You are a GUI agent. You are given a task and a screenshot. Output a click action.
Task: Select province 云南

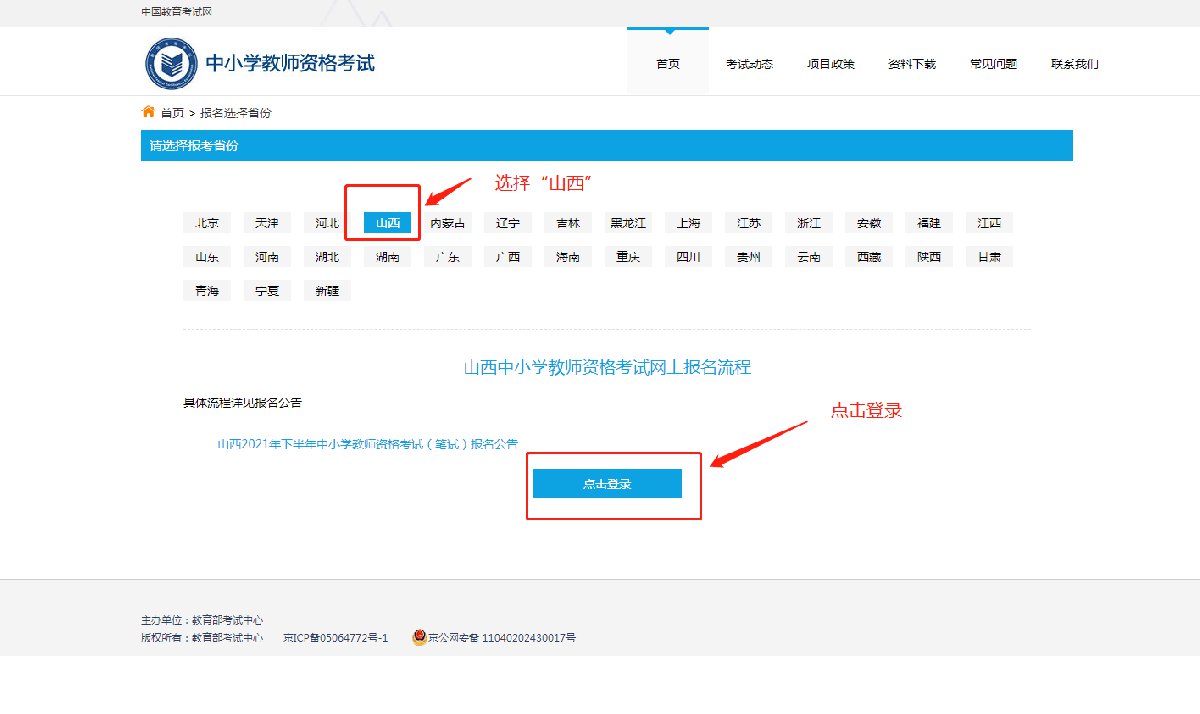click(x=809, y=257)
